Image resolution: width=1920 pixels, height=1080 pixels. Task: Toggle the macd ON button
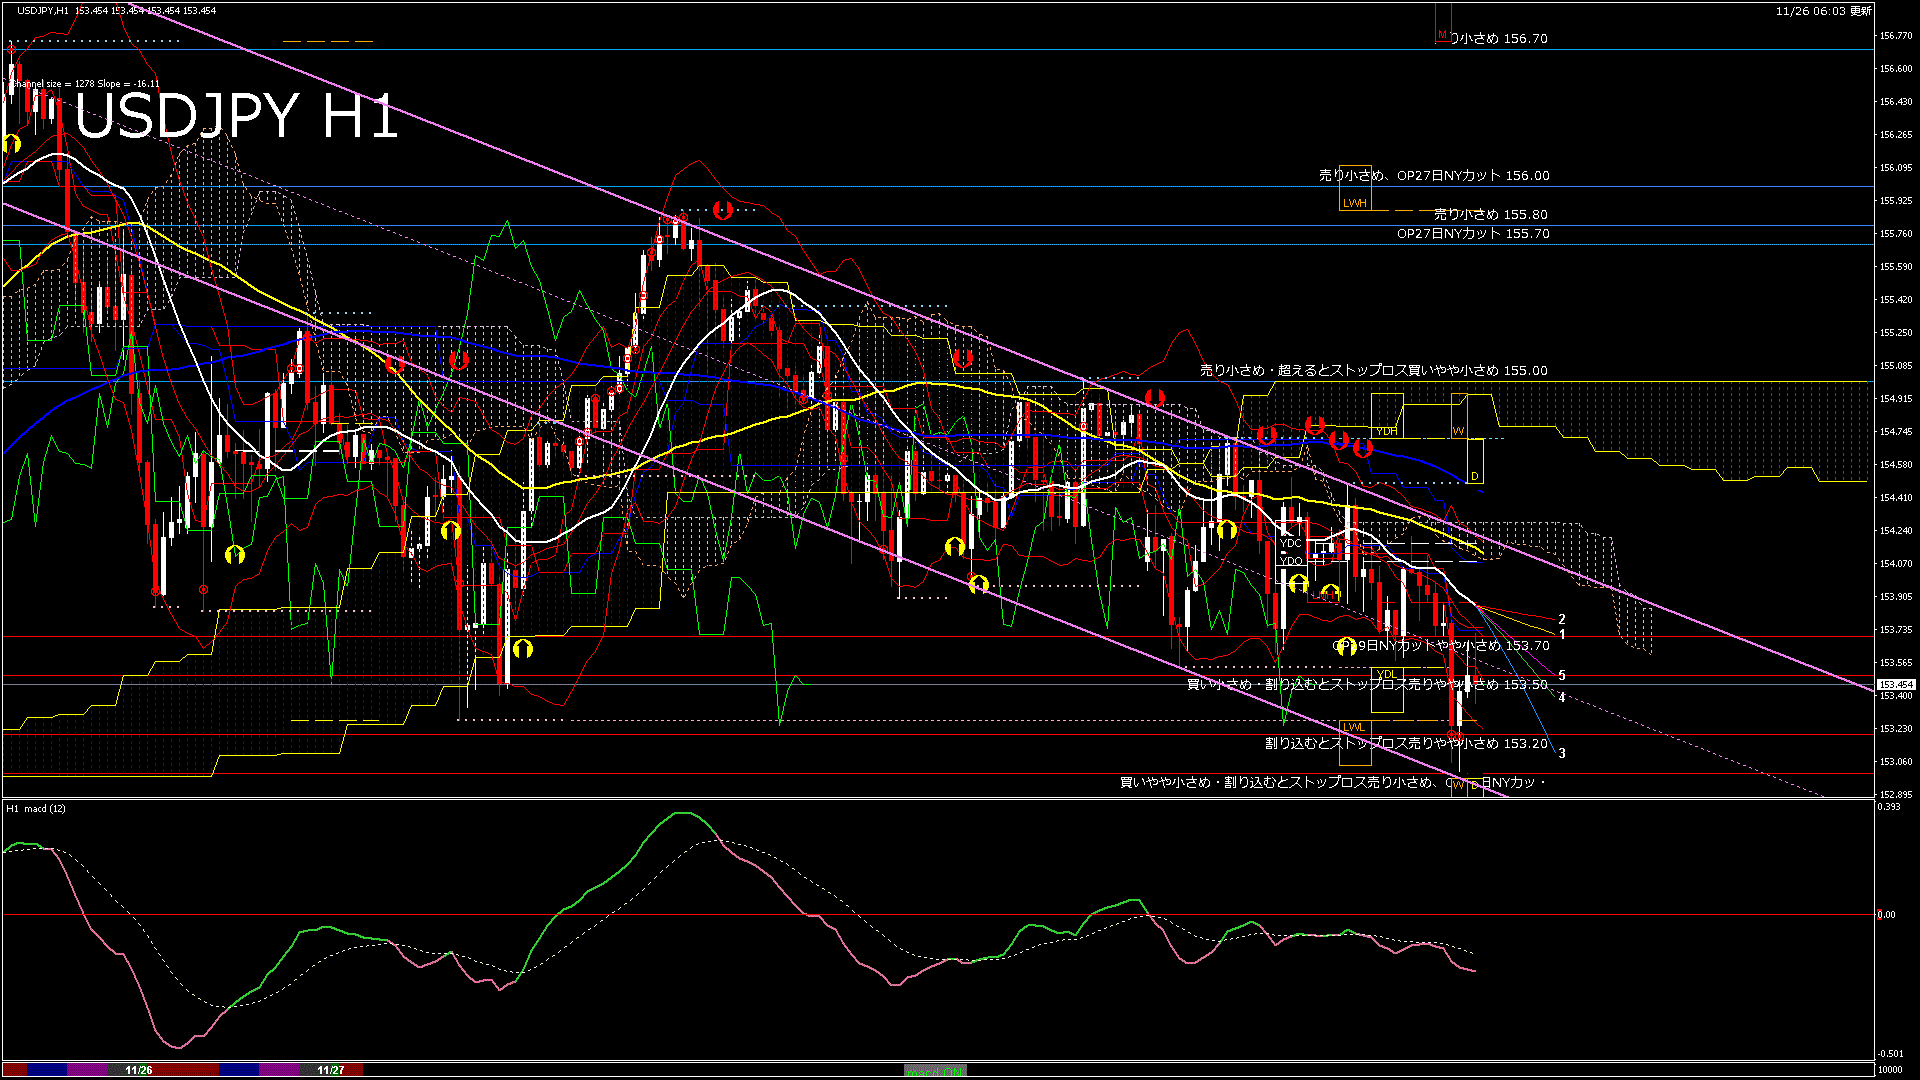(935, 1070)
